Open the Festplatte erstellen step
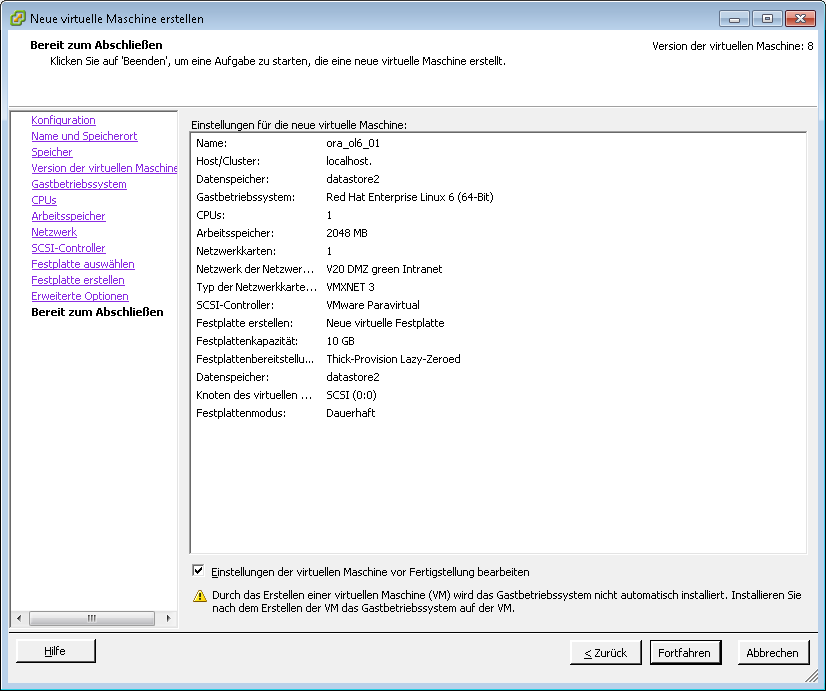 click(77, 280)
